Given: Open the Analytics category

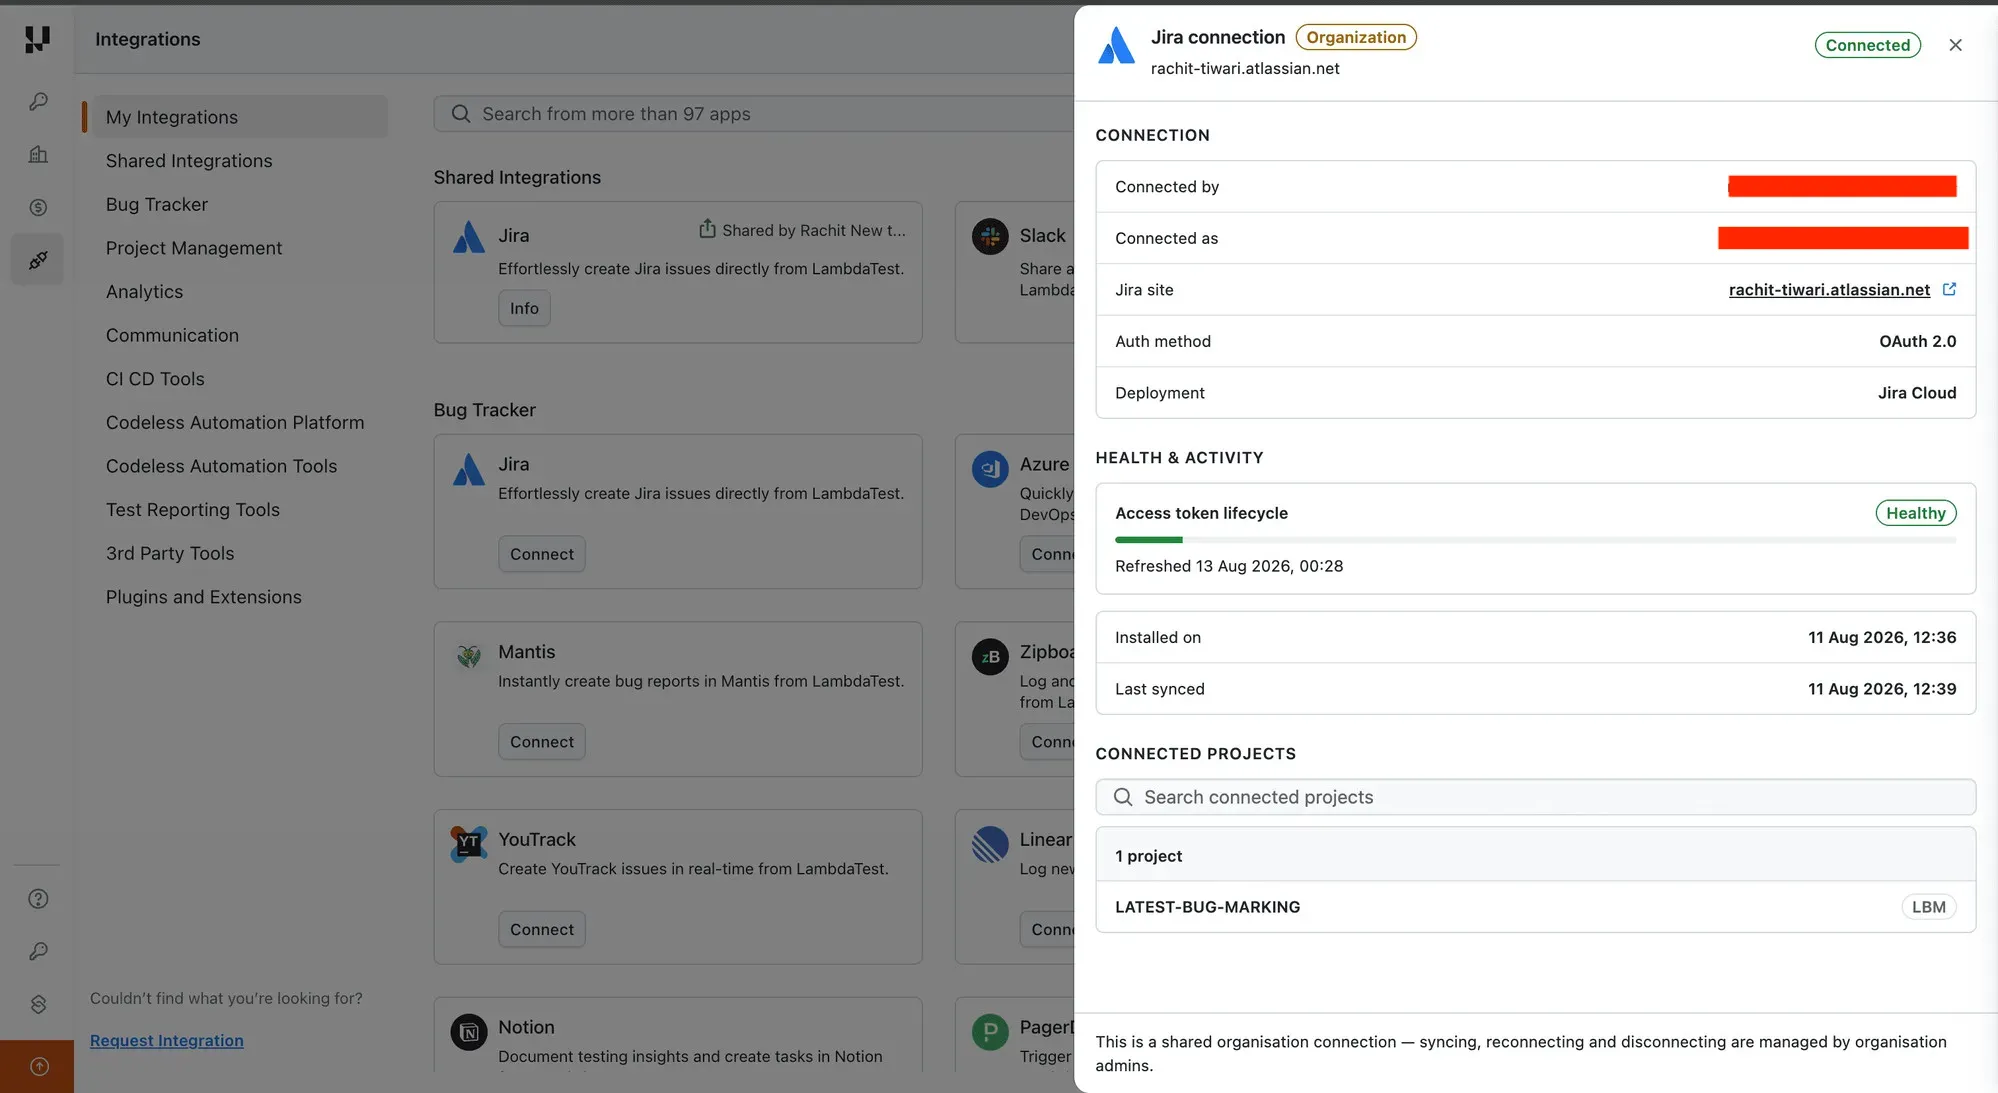Looking at the screenshot, I should point(144,292).
